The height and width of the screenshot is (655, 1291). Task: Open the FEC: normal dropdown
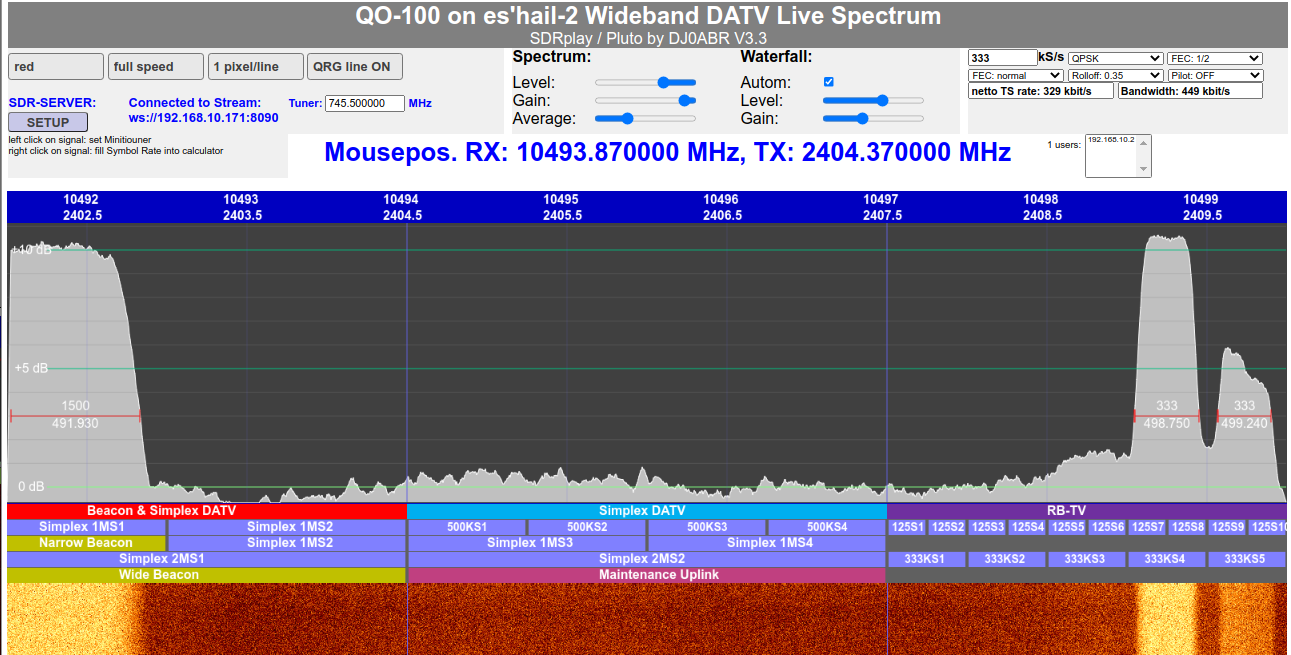(1016, 76)
